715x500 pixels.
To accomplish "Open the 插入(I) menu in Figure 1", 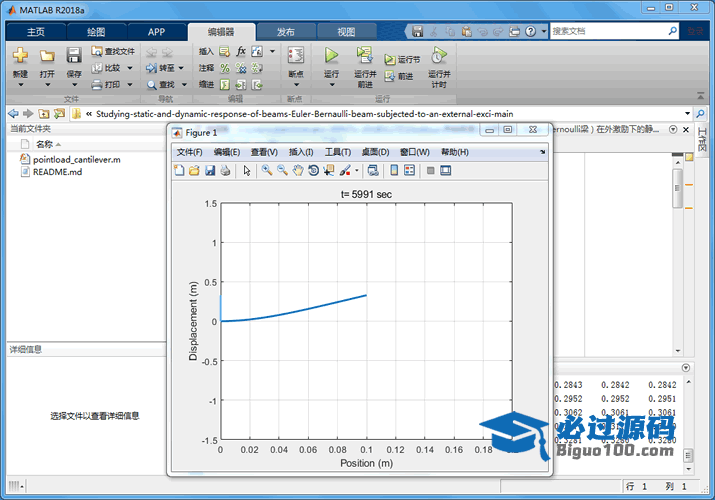I will (x=301, y=152).
